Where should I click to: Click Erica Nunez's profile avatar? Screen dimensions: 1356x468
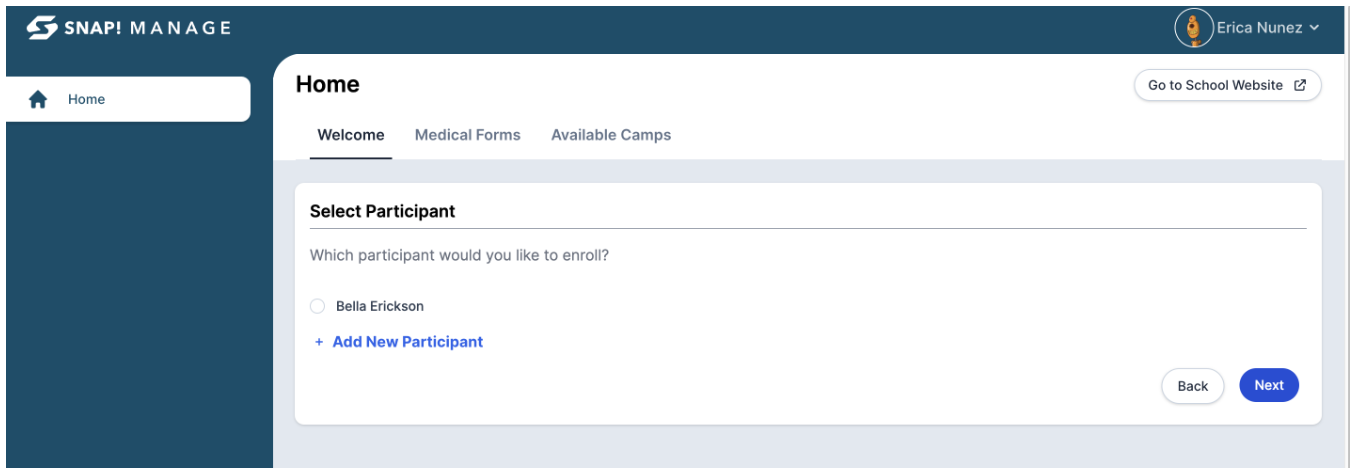(x=1193, y=28)
